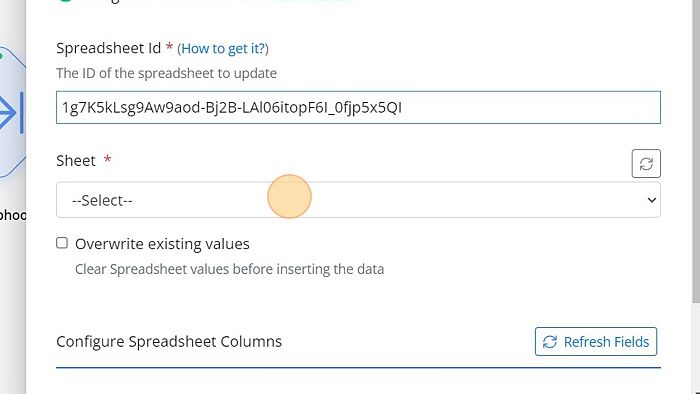Click the dropdown chevron in the Sheet selector
This screenshot has height=394, width=700.
[651, 200]
